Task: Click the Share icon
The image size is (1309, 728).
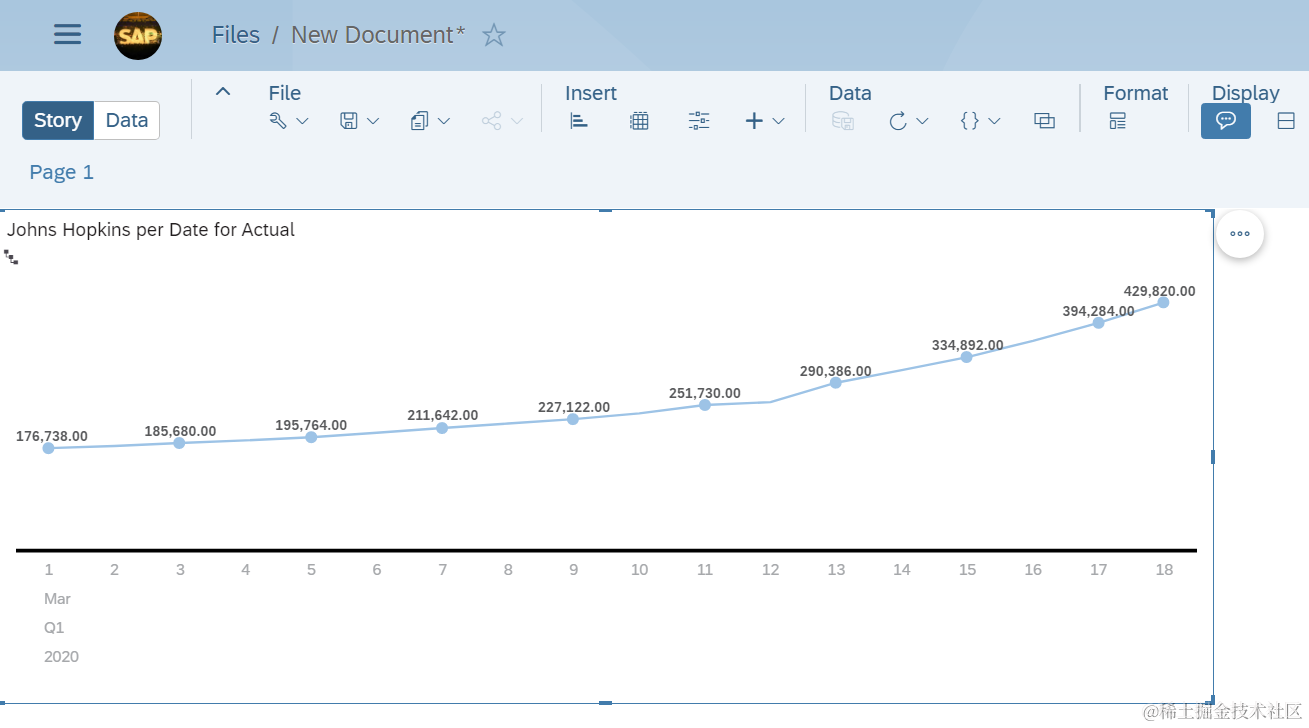Action: 491,121
